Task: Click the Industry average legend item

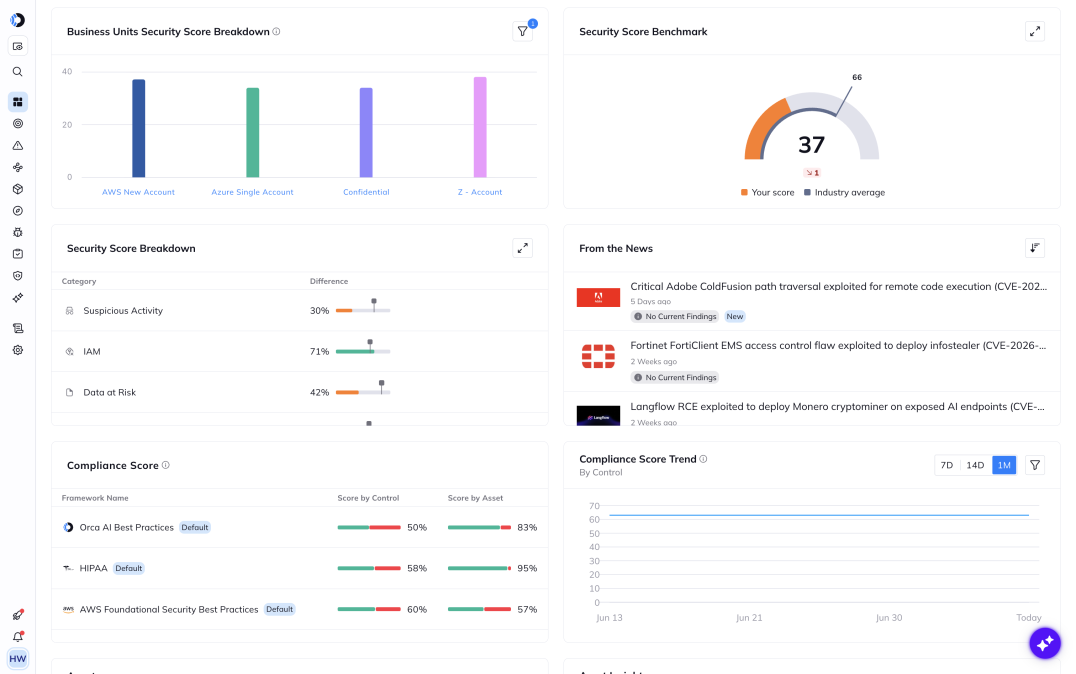Action: [x=845, y=193]
